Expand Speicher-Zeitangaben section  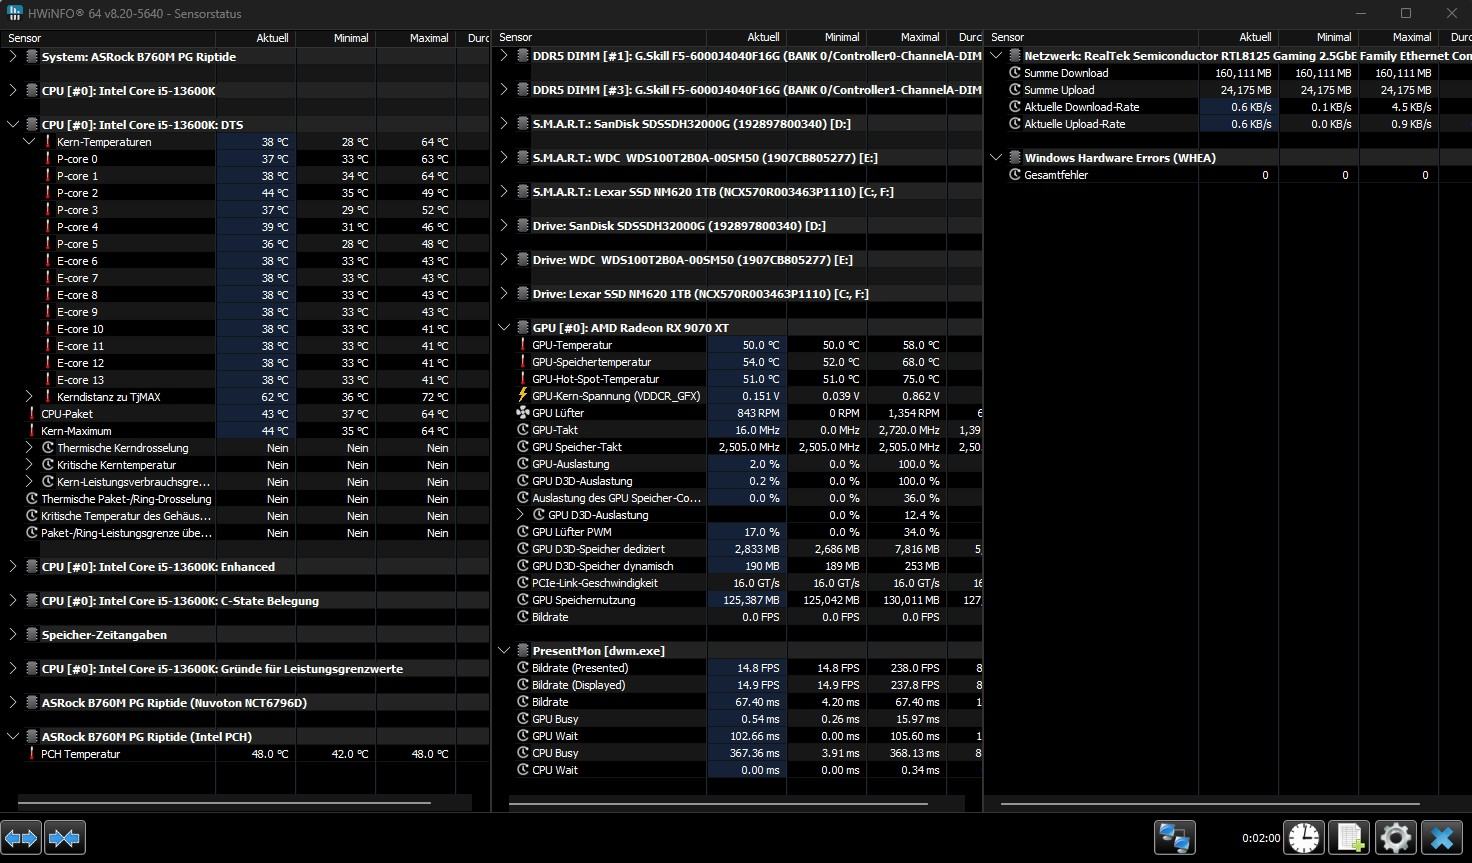(12, 635)
